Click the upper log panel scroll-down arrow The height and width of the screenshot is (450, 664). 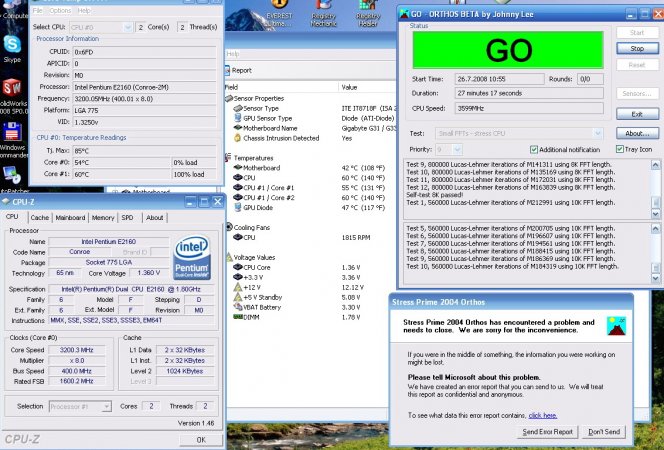pos(655,214)
